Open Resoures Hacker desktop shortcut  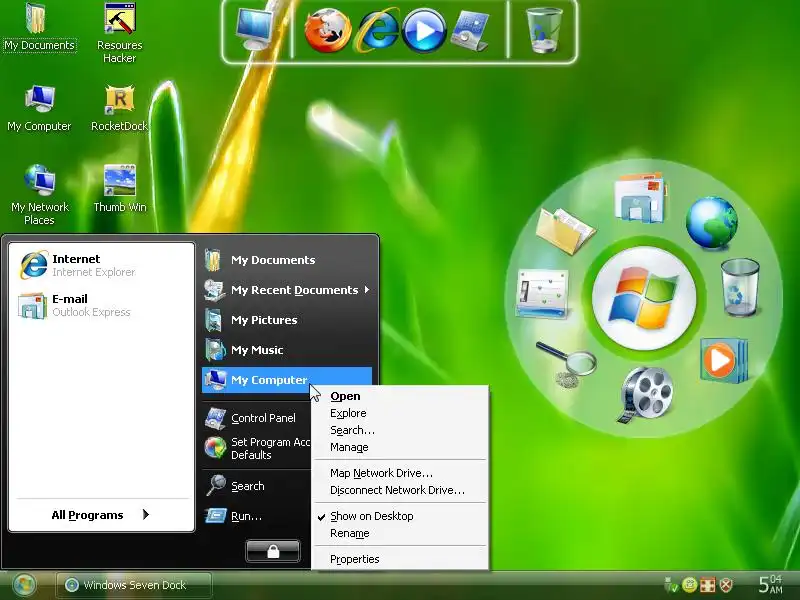pyautogui.click(x=119, y=33)
